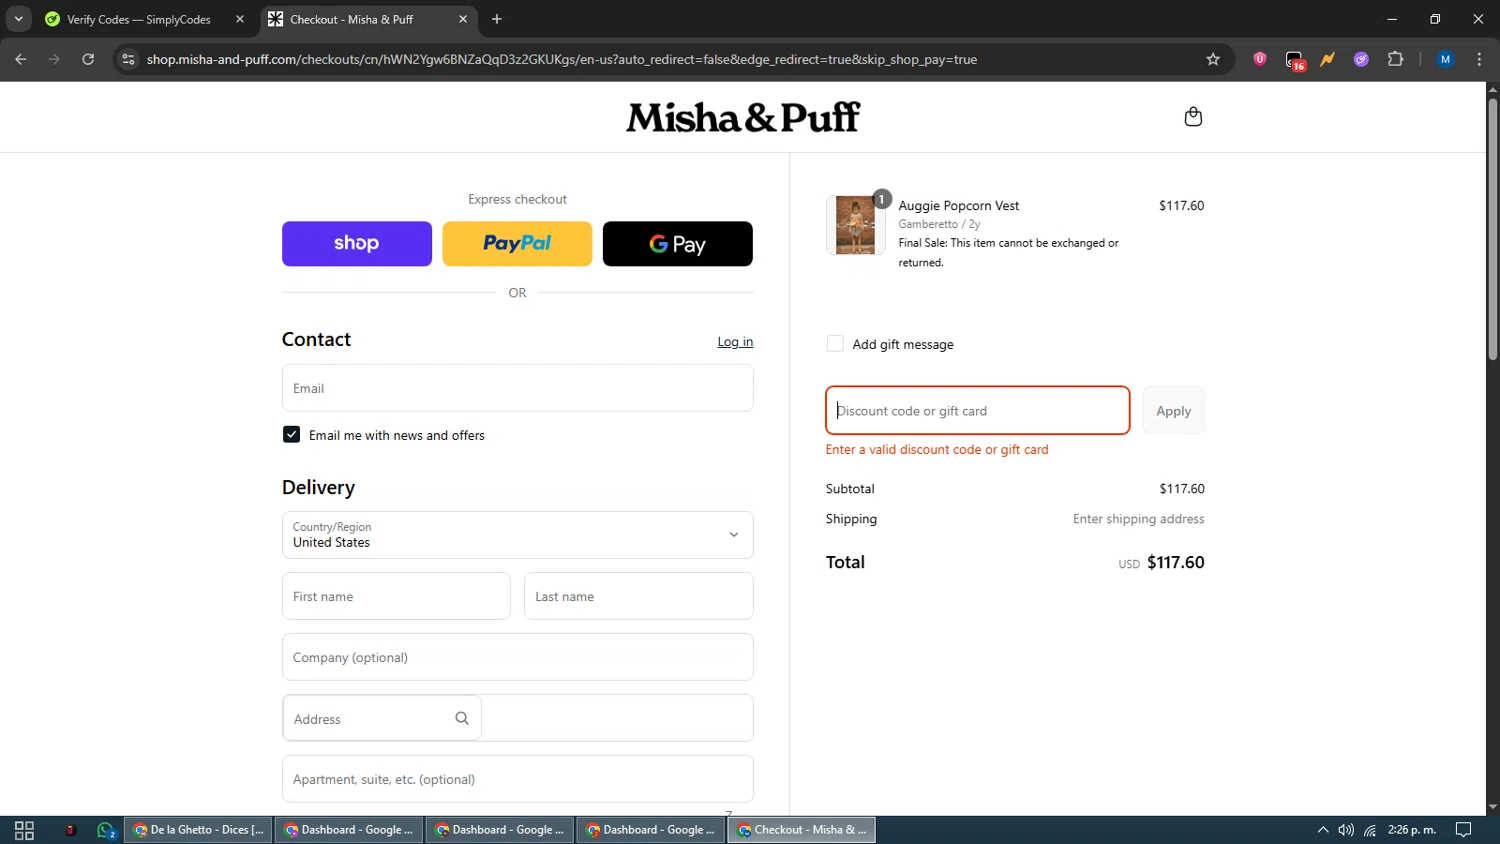Focus the First name field
Screen dimensions: 1500x844
(396, 596)
